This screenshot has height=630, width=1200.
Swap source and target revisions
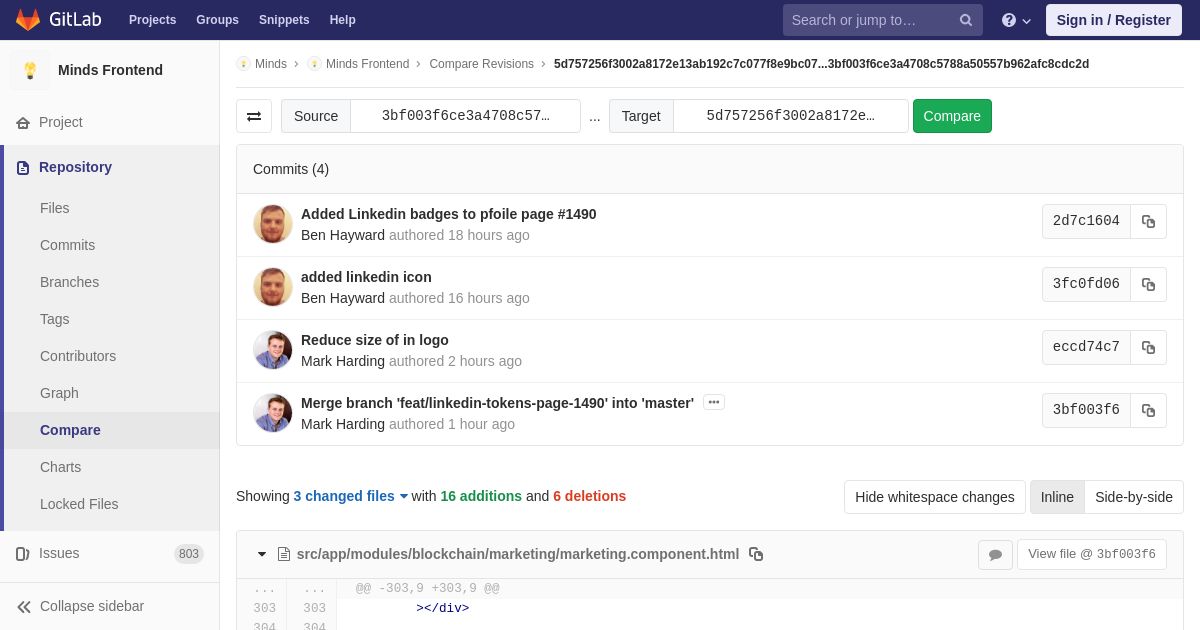pyautogui.click(x=254, y=116)
